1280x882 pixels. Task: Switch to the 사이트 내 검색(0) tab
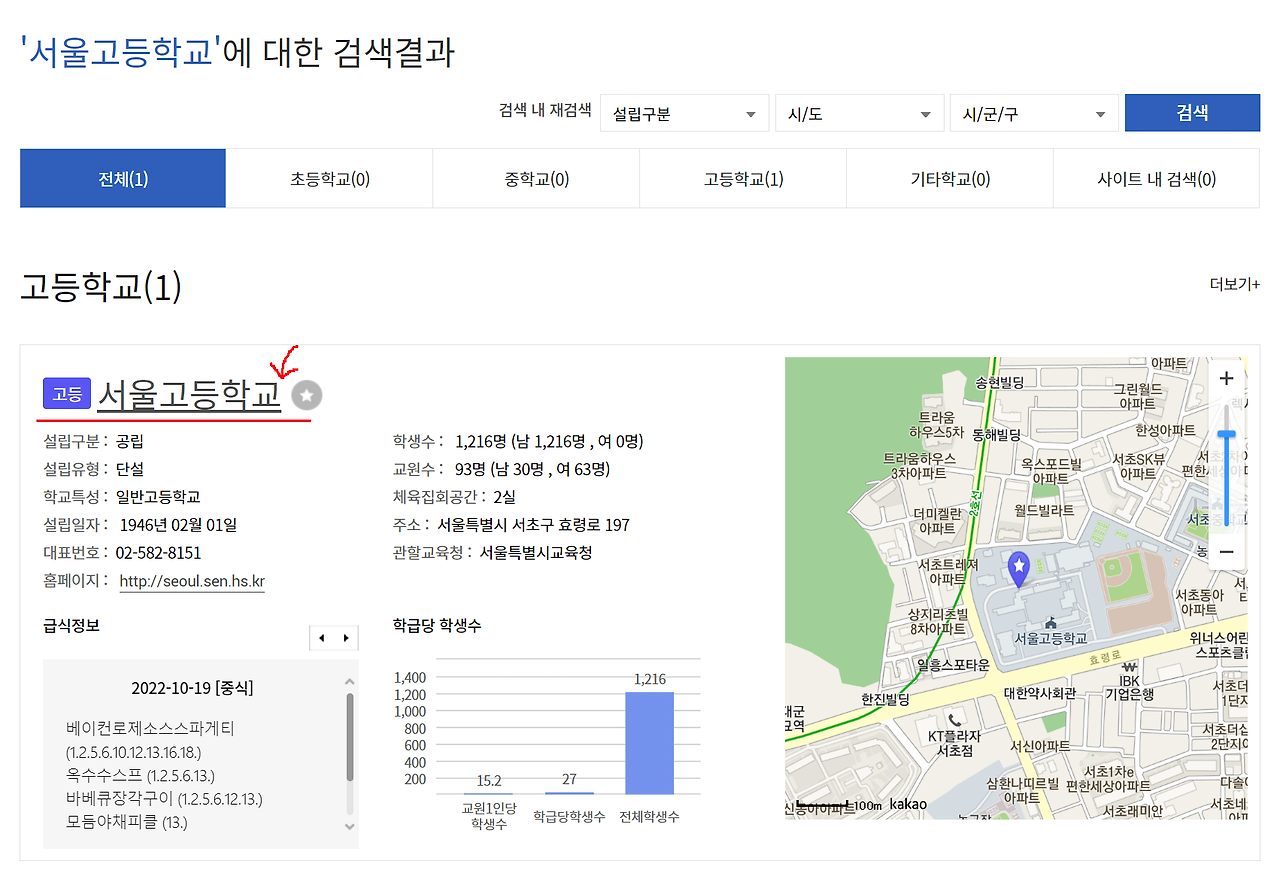coord(1157,179)
